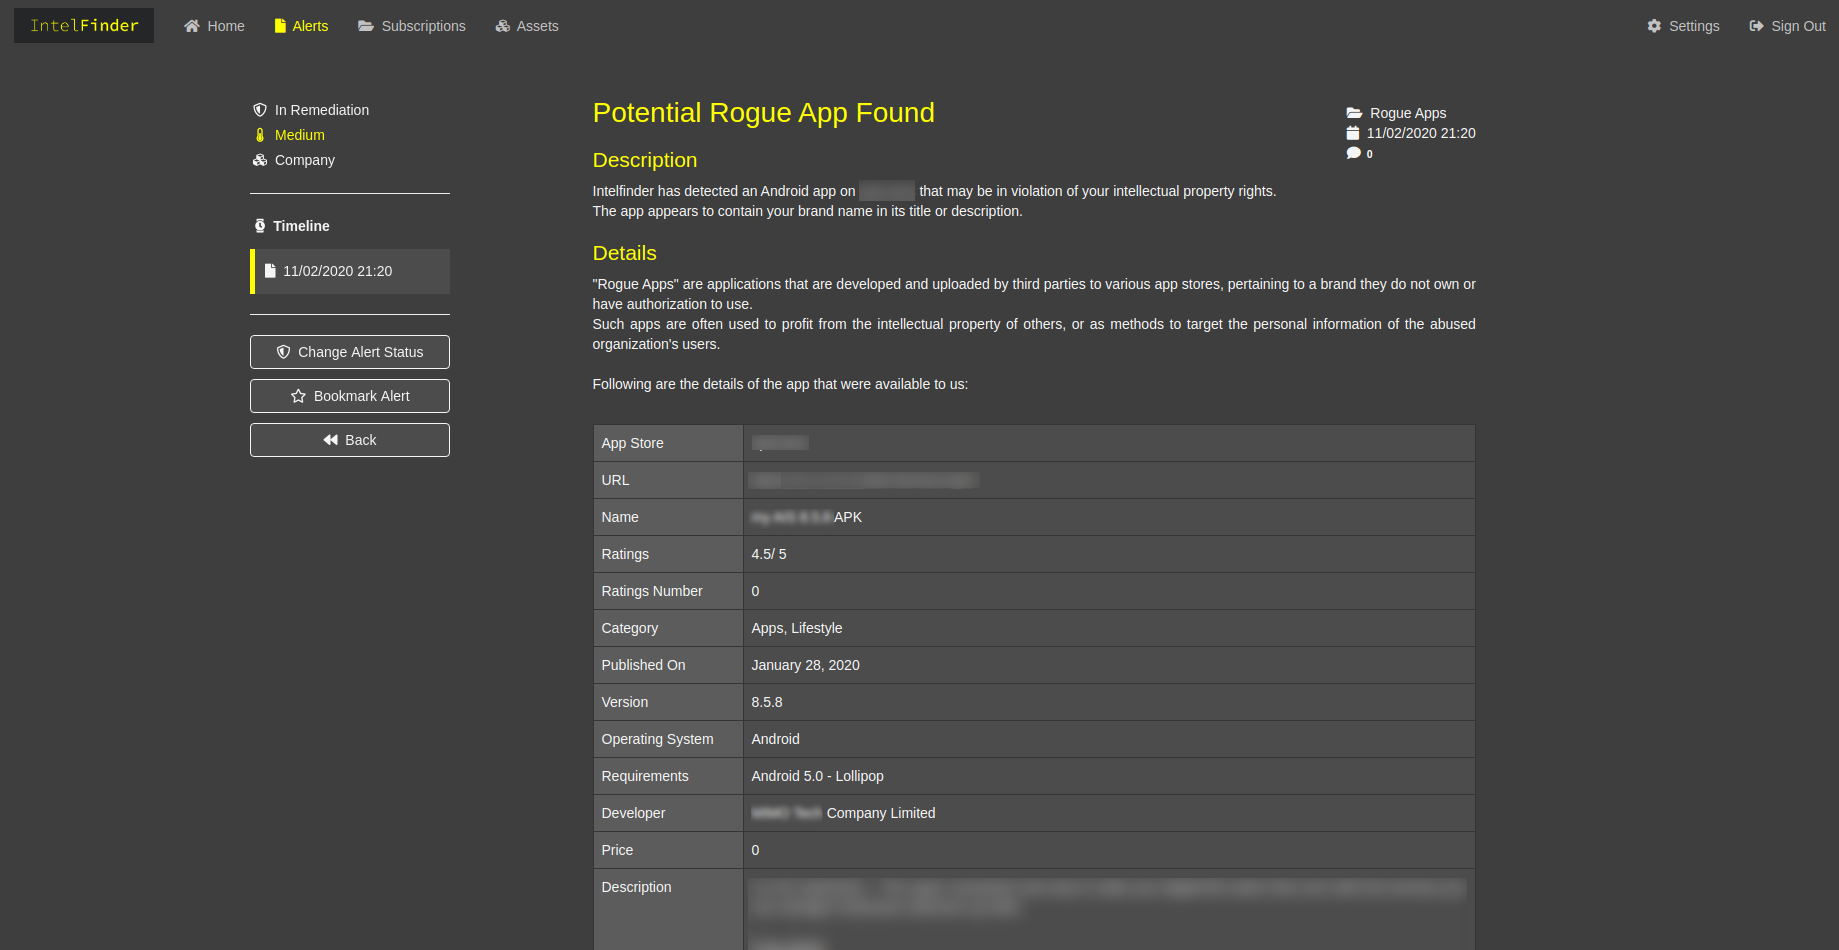Click the Bookmark Alert button
Viewport: 1839px width, 950px height.
click(x=350, y=396)
